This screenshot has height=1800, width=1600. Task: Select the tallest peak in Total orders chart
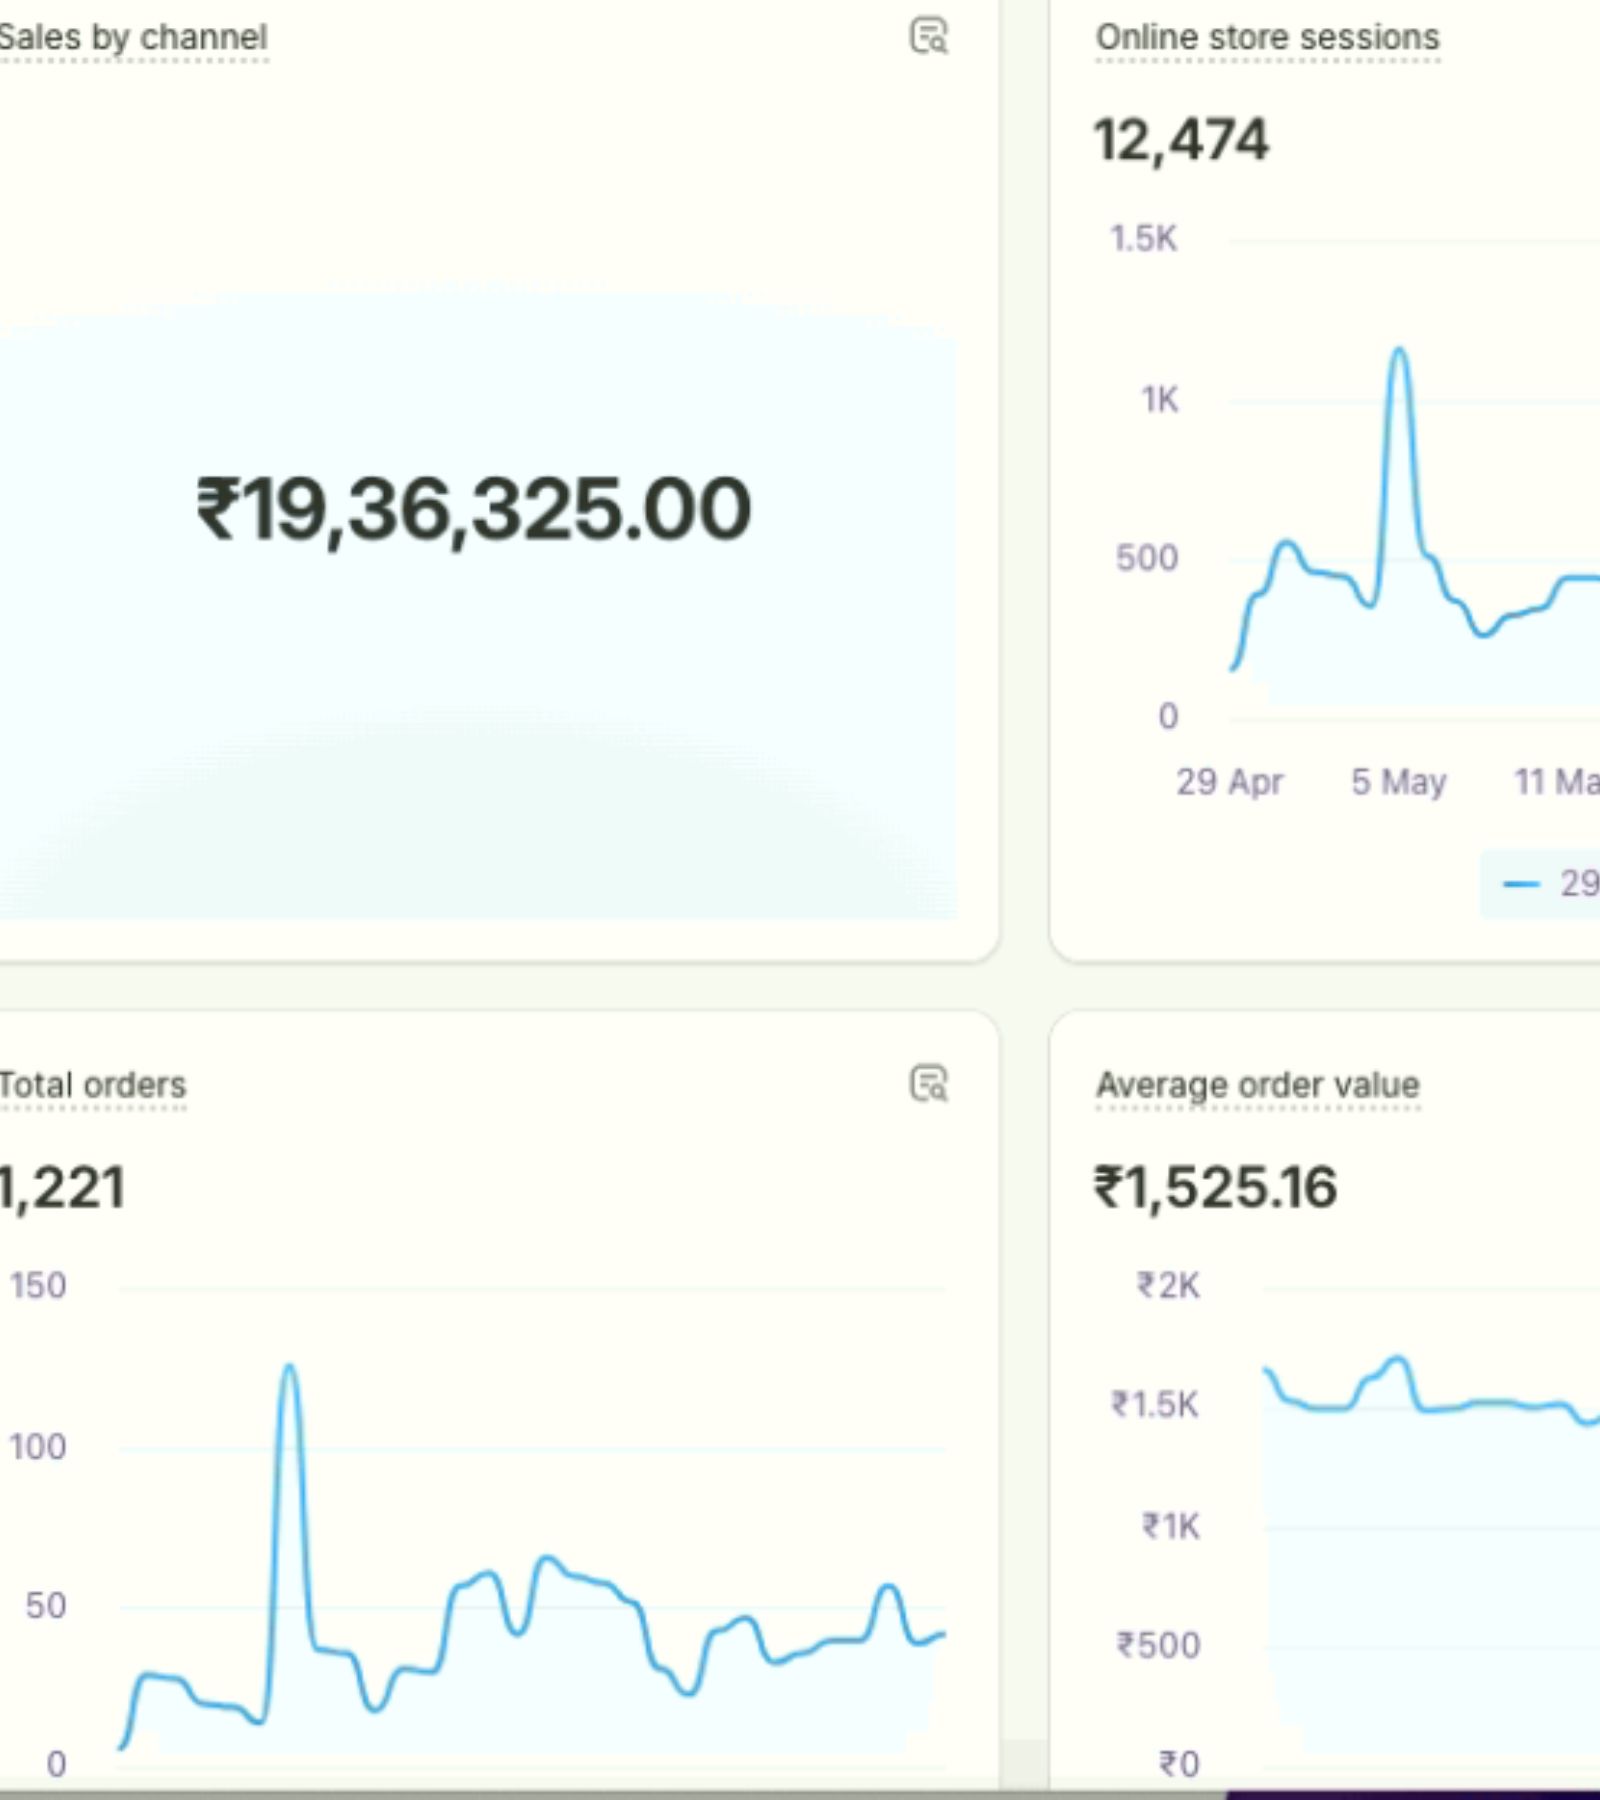tap(290, 1367)
